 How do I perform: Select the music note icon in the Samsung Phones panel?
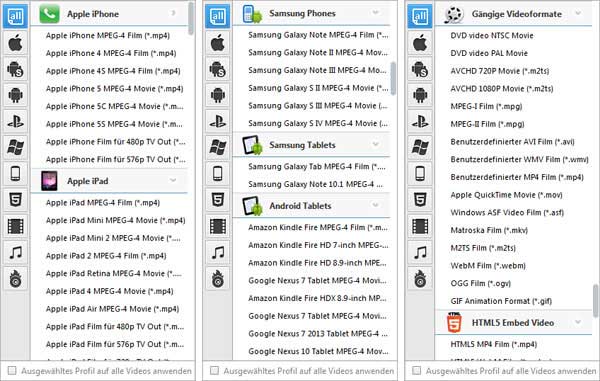pos(218,252)
